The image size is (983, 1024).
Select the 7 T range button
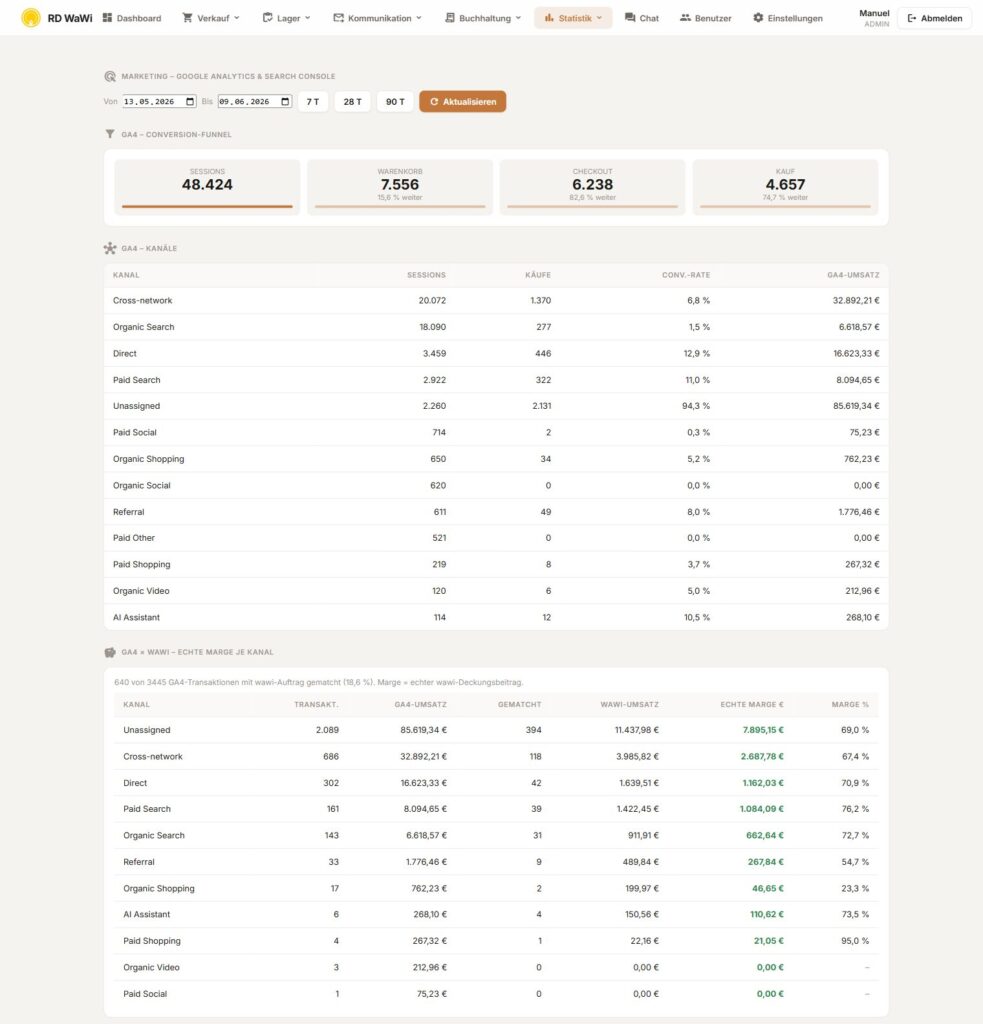313,101
